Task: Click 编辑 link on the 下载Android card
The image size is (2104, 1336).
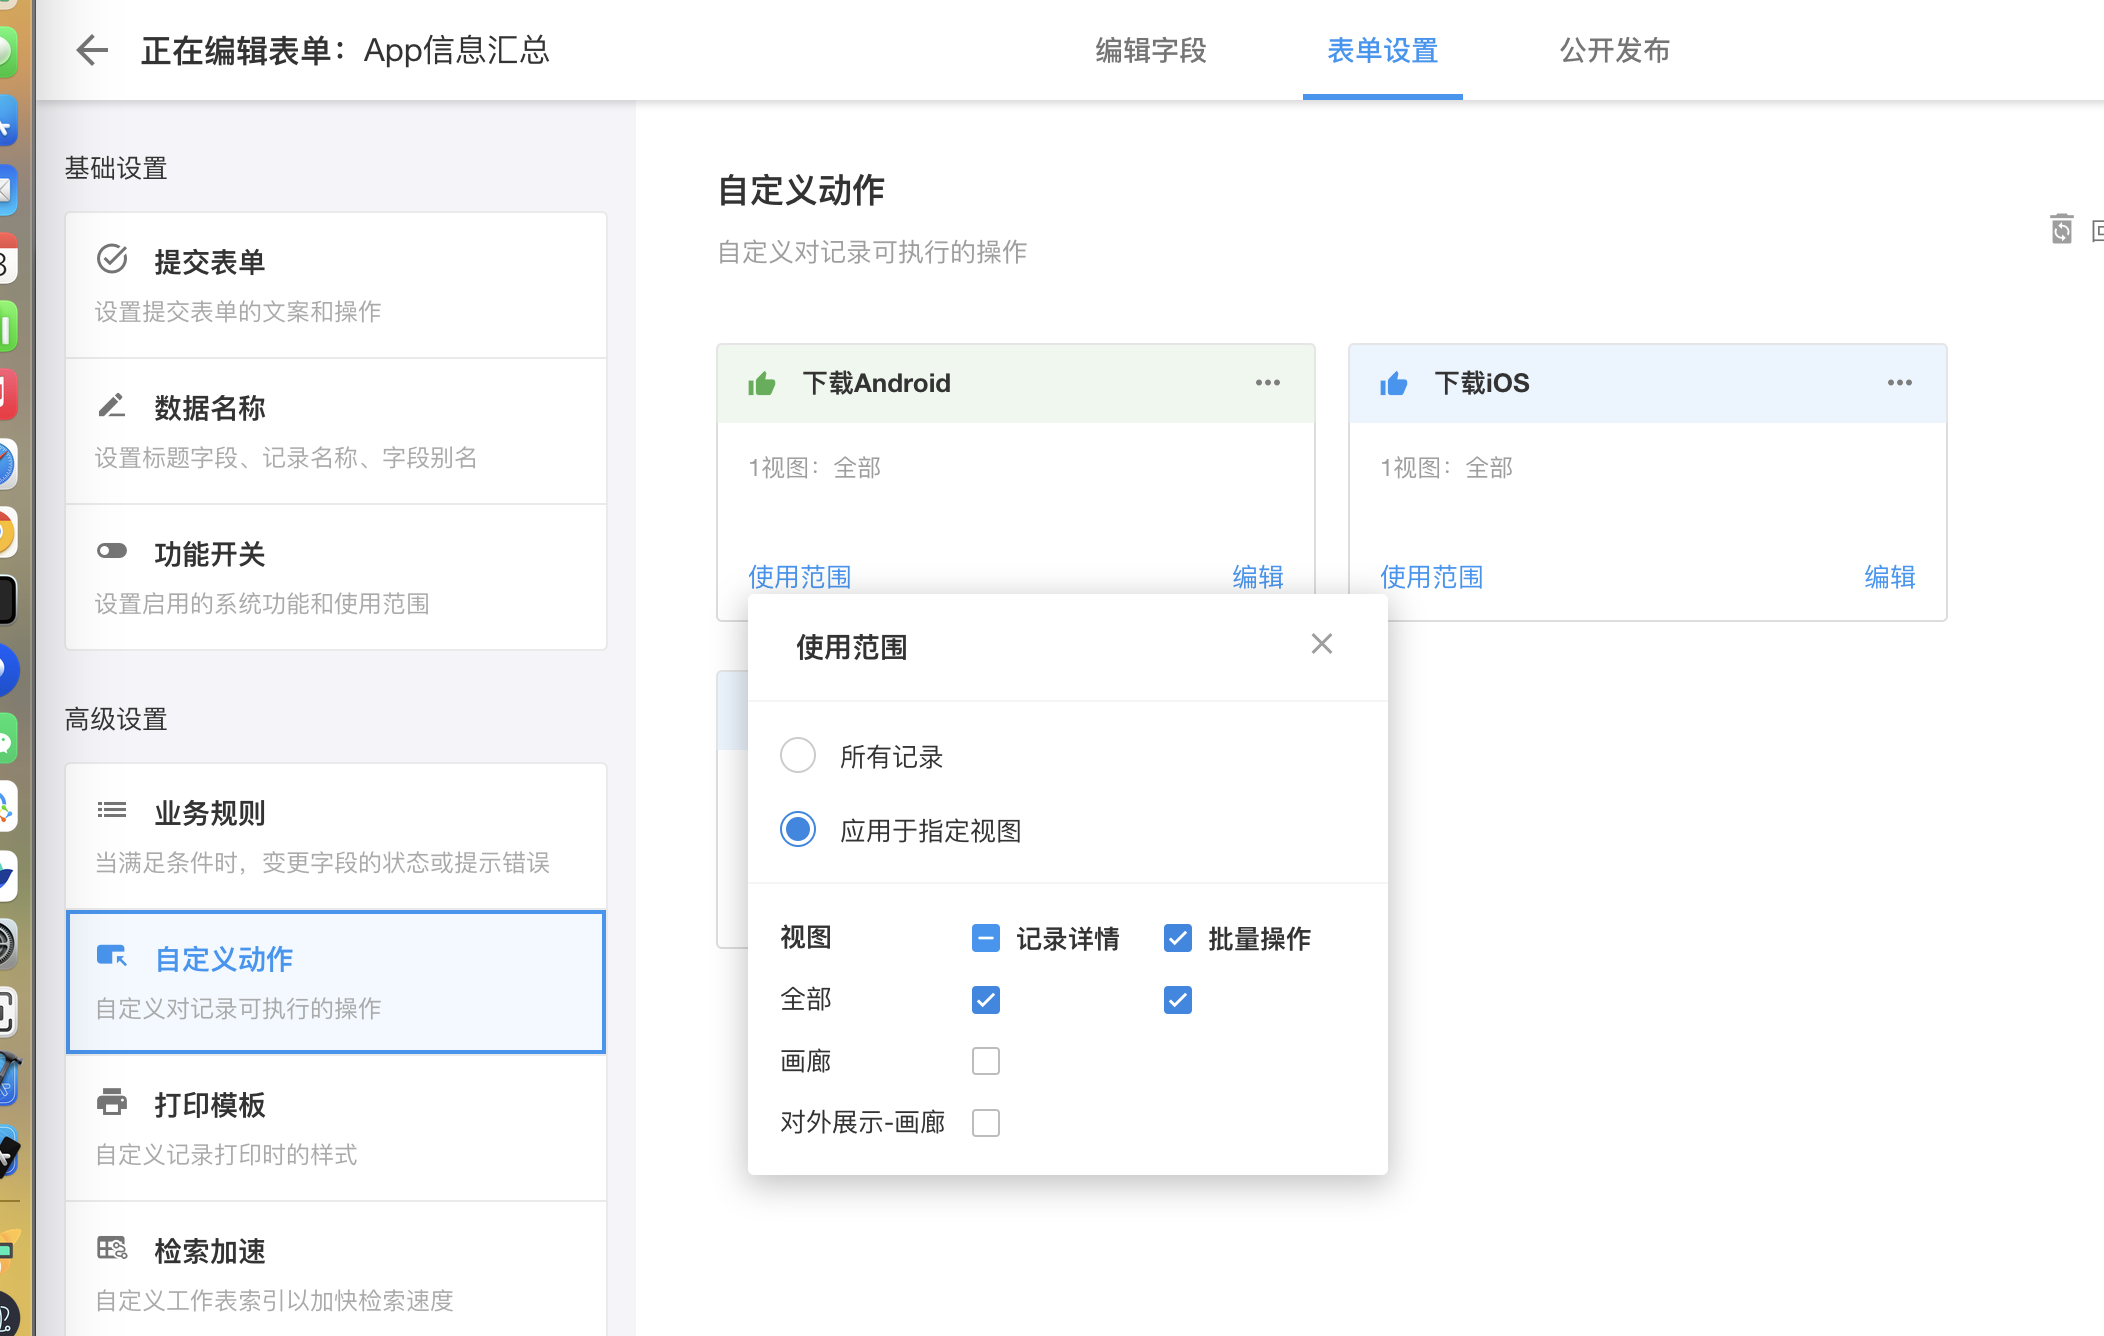Action: coord(1258,577)
